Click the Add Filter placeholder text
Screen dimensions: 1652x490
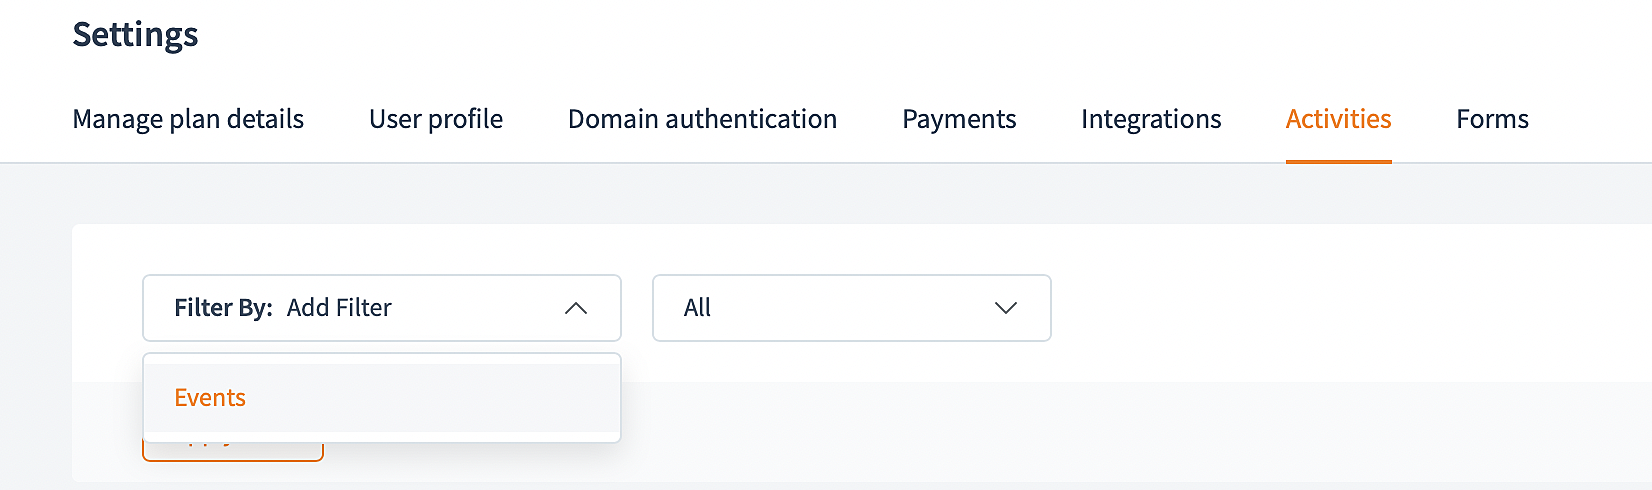tap(339, 308)
